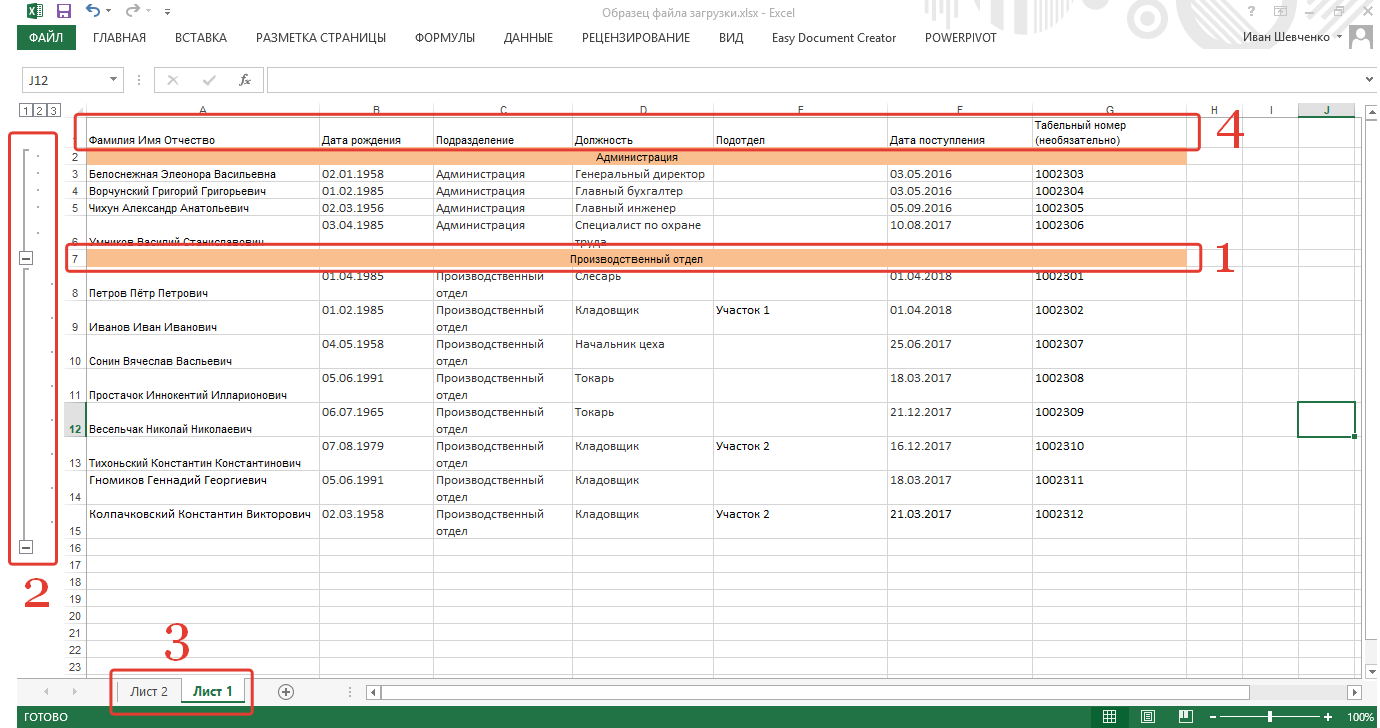The width and height of the screenshot is (1380, 728).
Task: Show outline level 3 button
Action: click(x=54, y=111)
